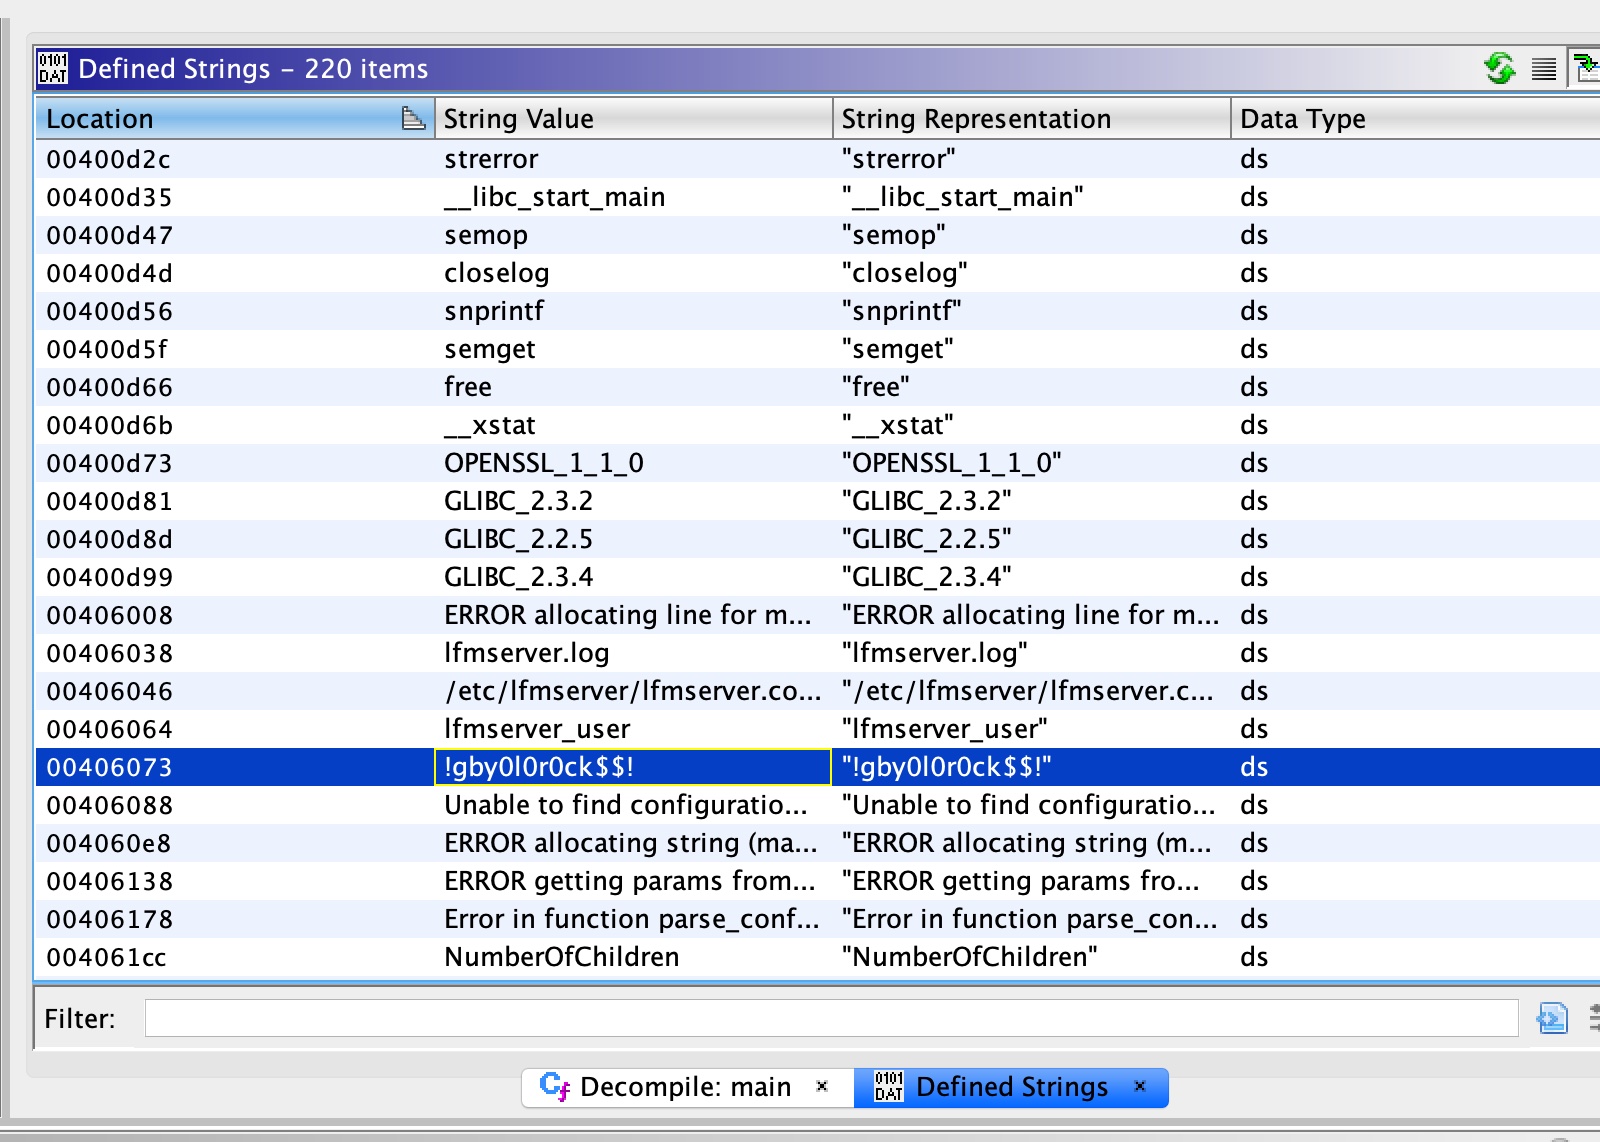Screen dimensions: 1600x1142
Task: Select the ERROR getting params from... string
Action: pyautogui.click(x=633, y=881)
